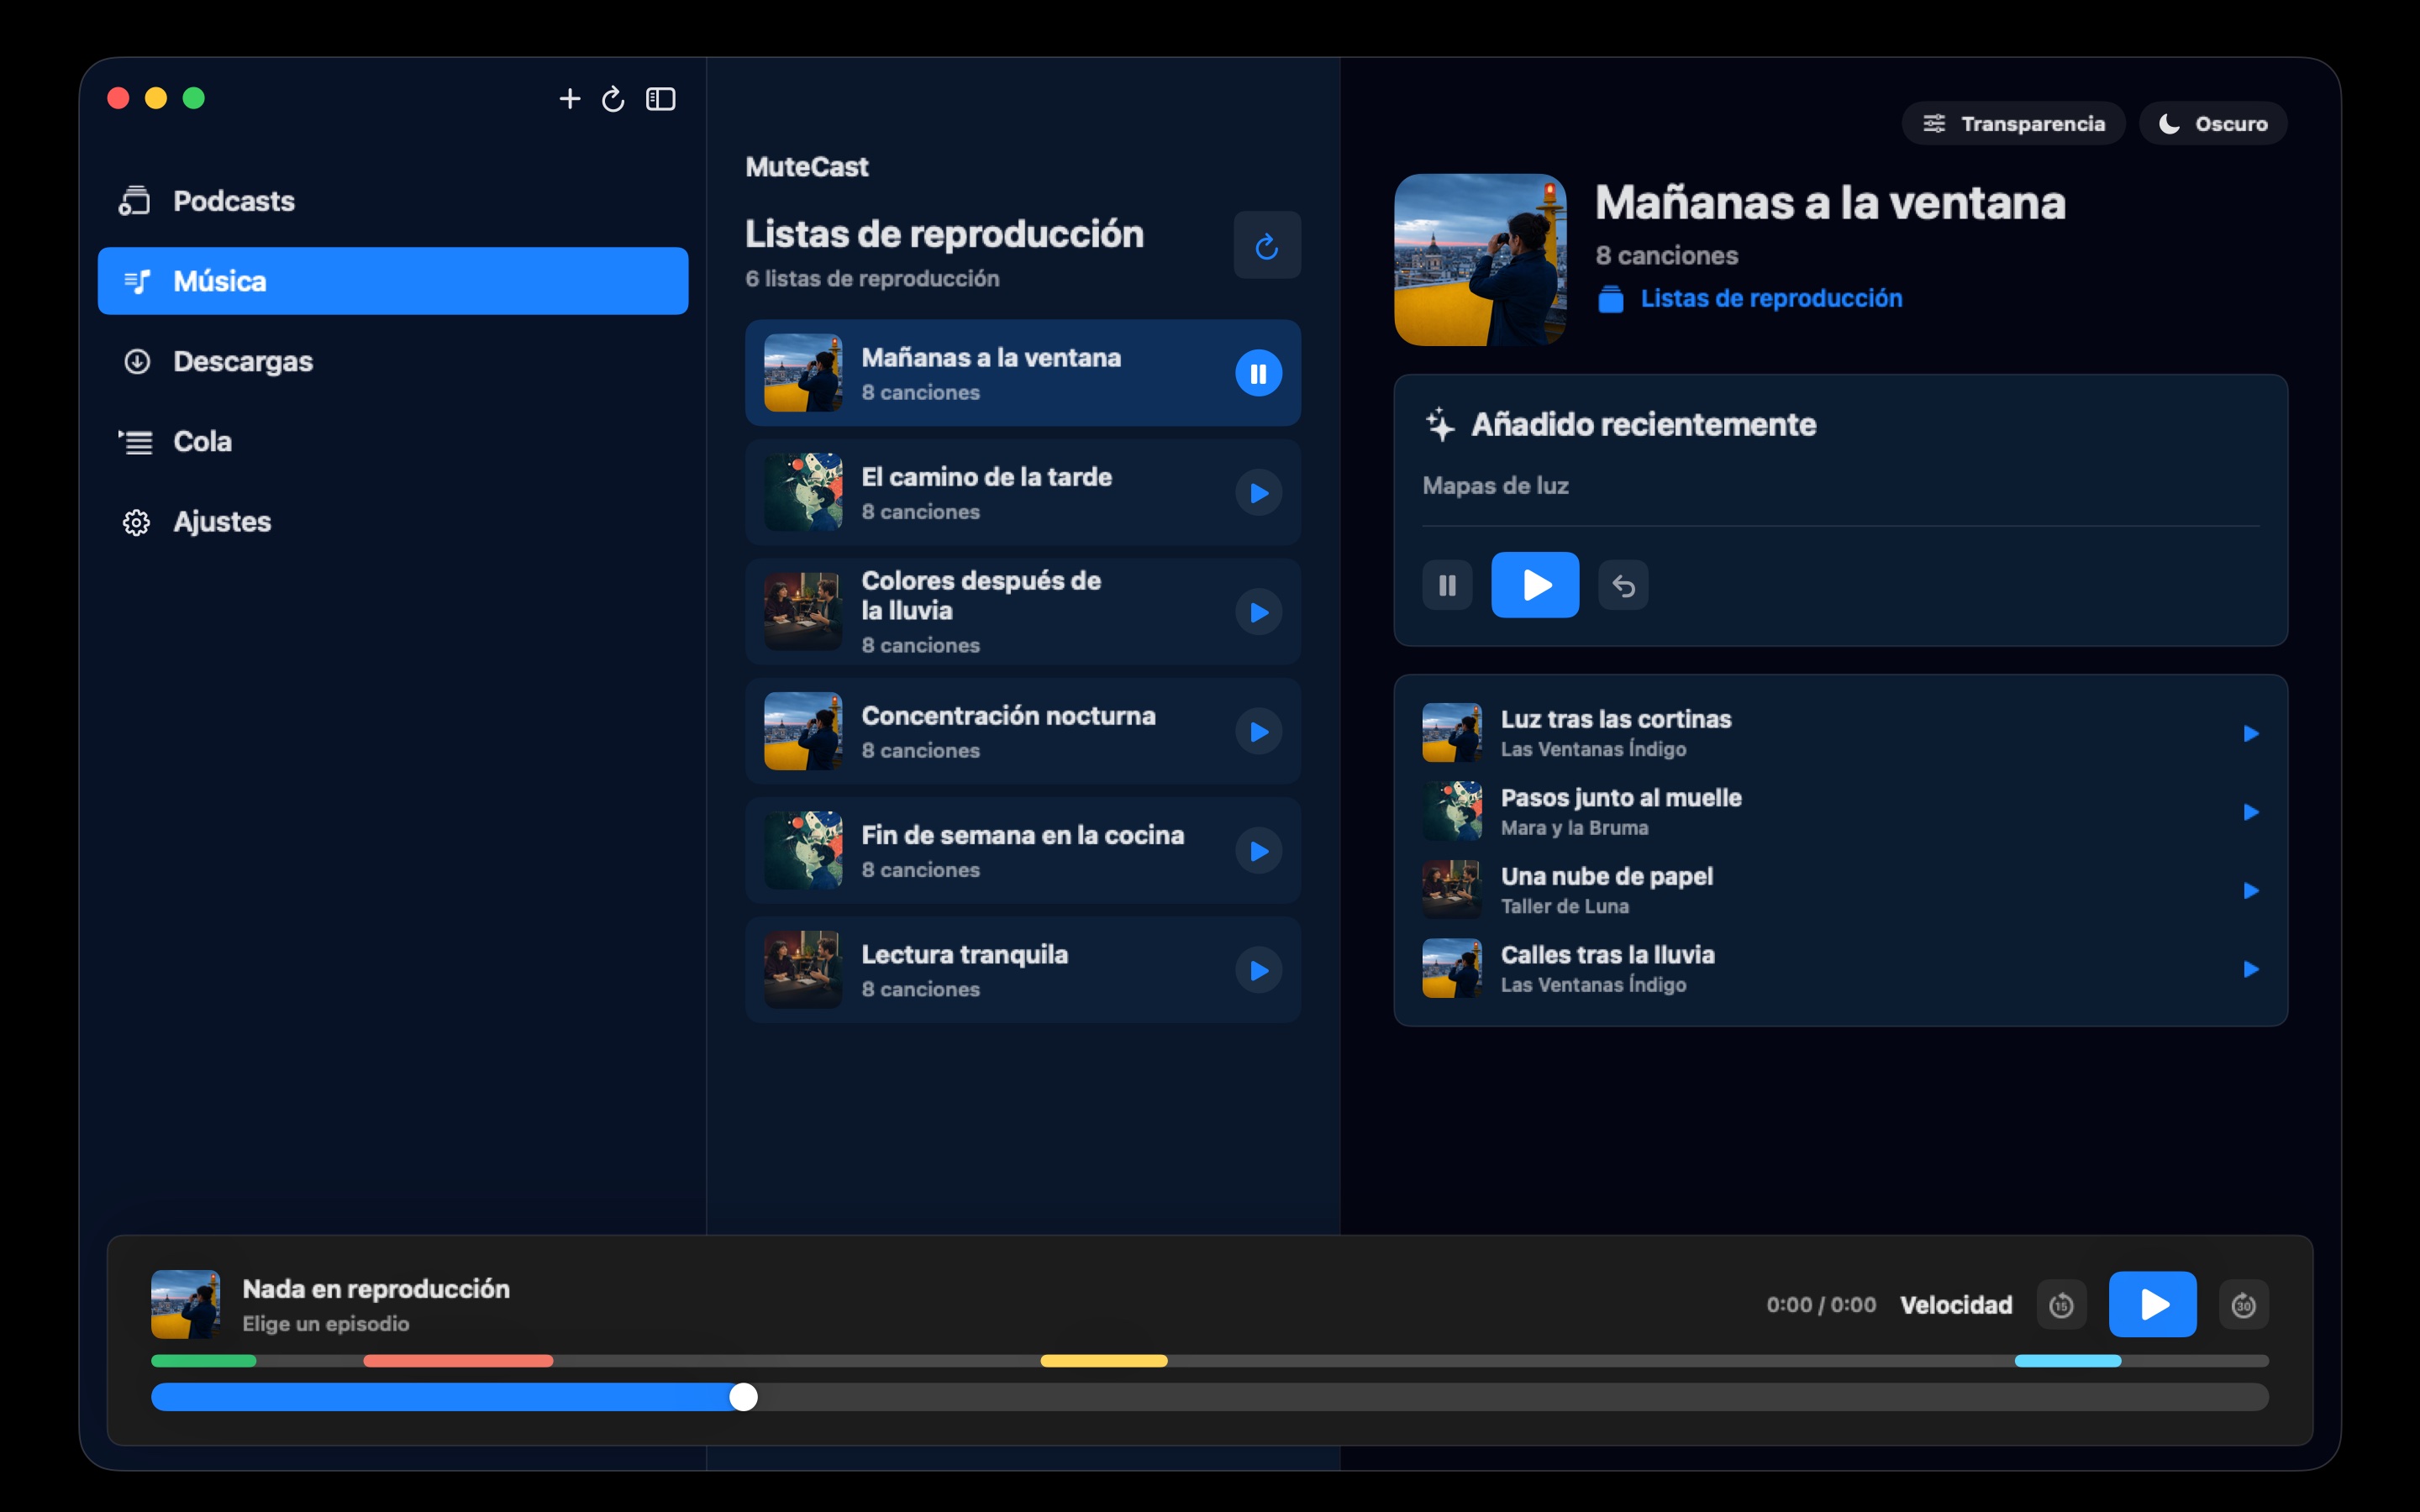Pause Mapas de luz in the recent card
The width and height of the screenshot is (2420, 1512).
[1447, 585]
